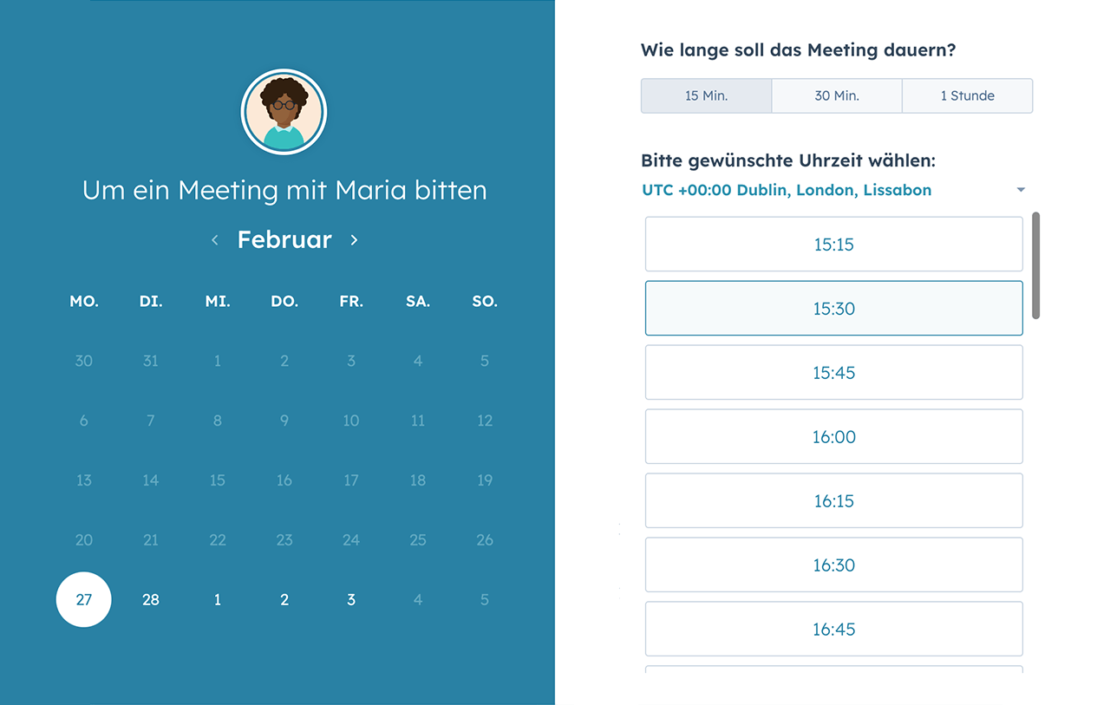This screenshot has height=705, width=1110.
Task: Select the 16:30 time slot
Action: click(x=833, y=565)
